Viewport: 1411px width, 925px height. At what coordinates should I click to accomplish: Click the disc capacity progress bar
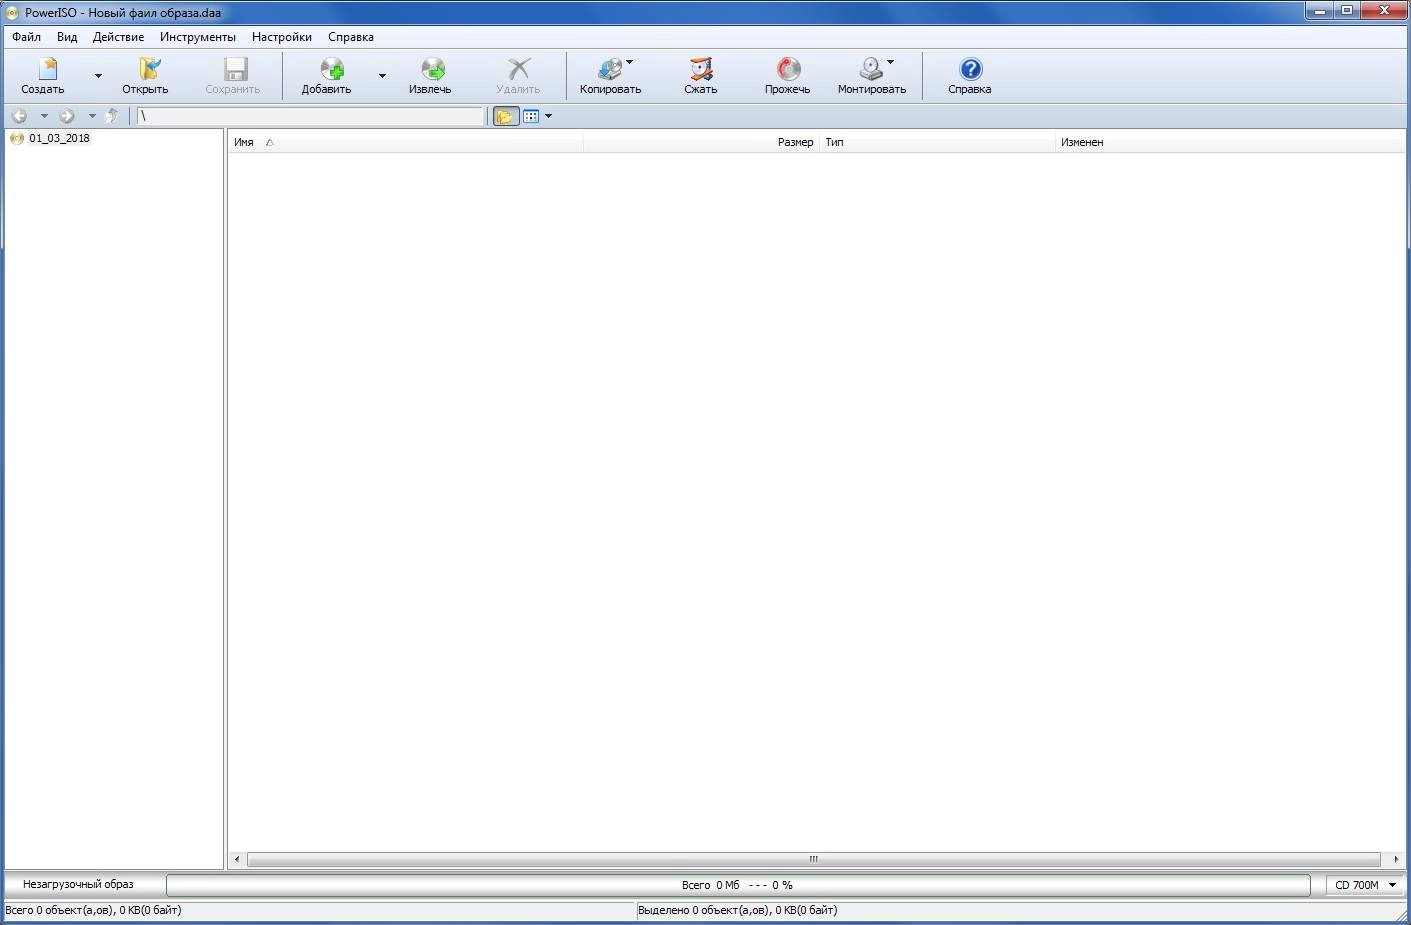tap(738, 885)
